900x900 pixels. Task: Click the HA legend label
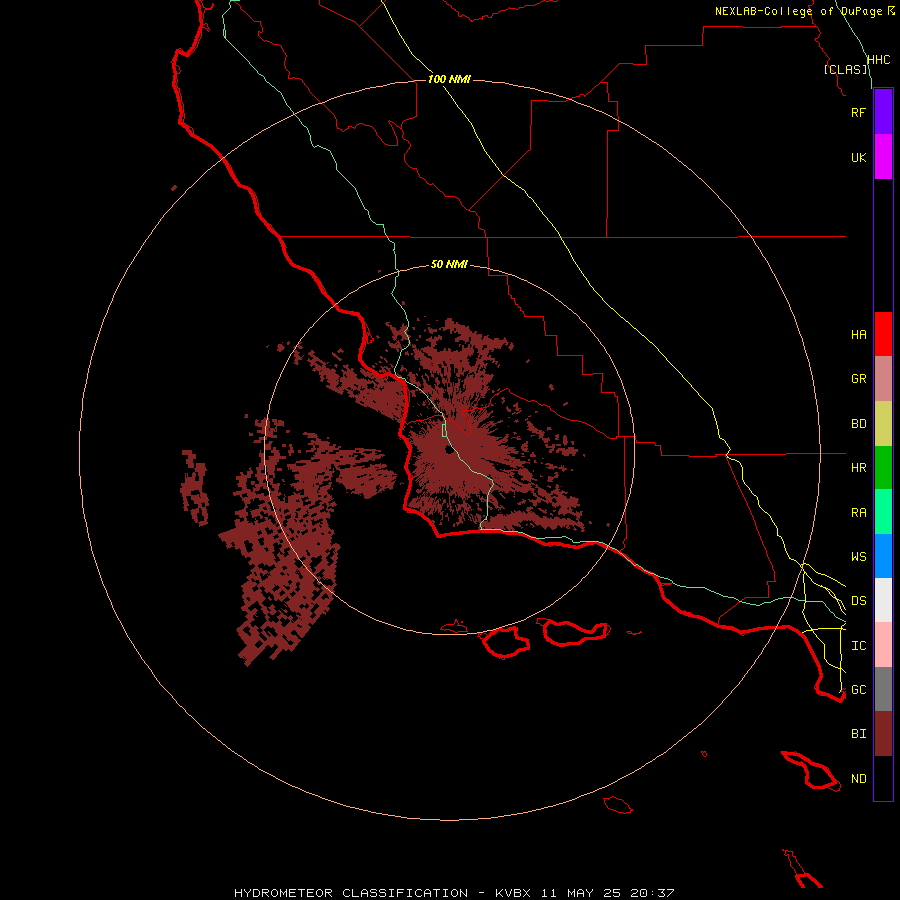(x=858, y=335)
